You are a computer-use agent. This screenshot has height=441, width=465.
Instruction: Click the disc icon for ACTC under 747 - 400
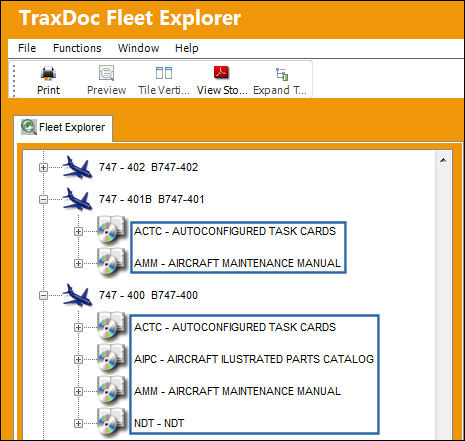click(111, 326)
